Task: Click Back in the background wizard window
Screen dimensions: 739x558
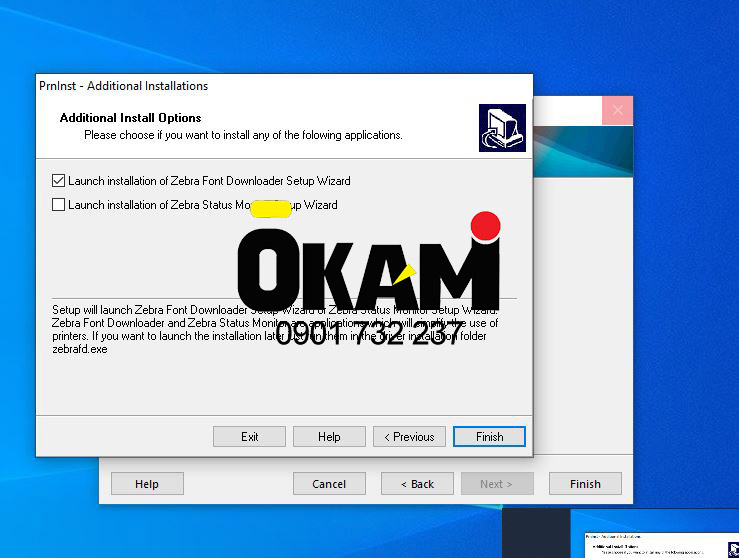Action: tap(417, 484)
